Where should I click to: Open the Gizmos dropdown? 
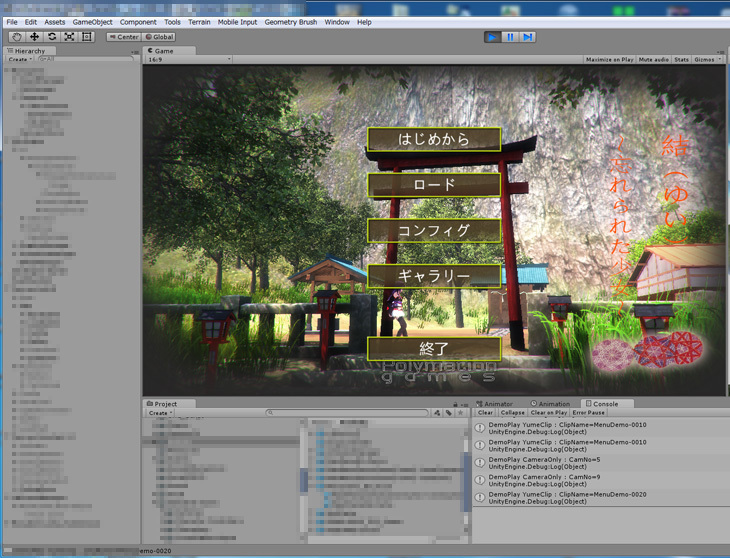(x=707, y=60)
